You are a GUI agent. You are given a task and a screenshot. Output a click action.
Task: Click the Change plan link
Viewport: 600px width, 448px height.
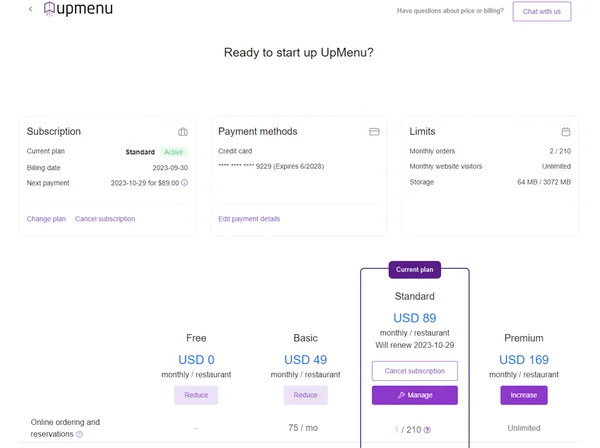46,219
